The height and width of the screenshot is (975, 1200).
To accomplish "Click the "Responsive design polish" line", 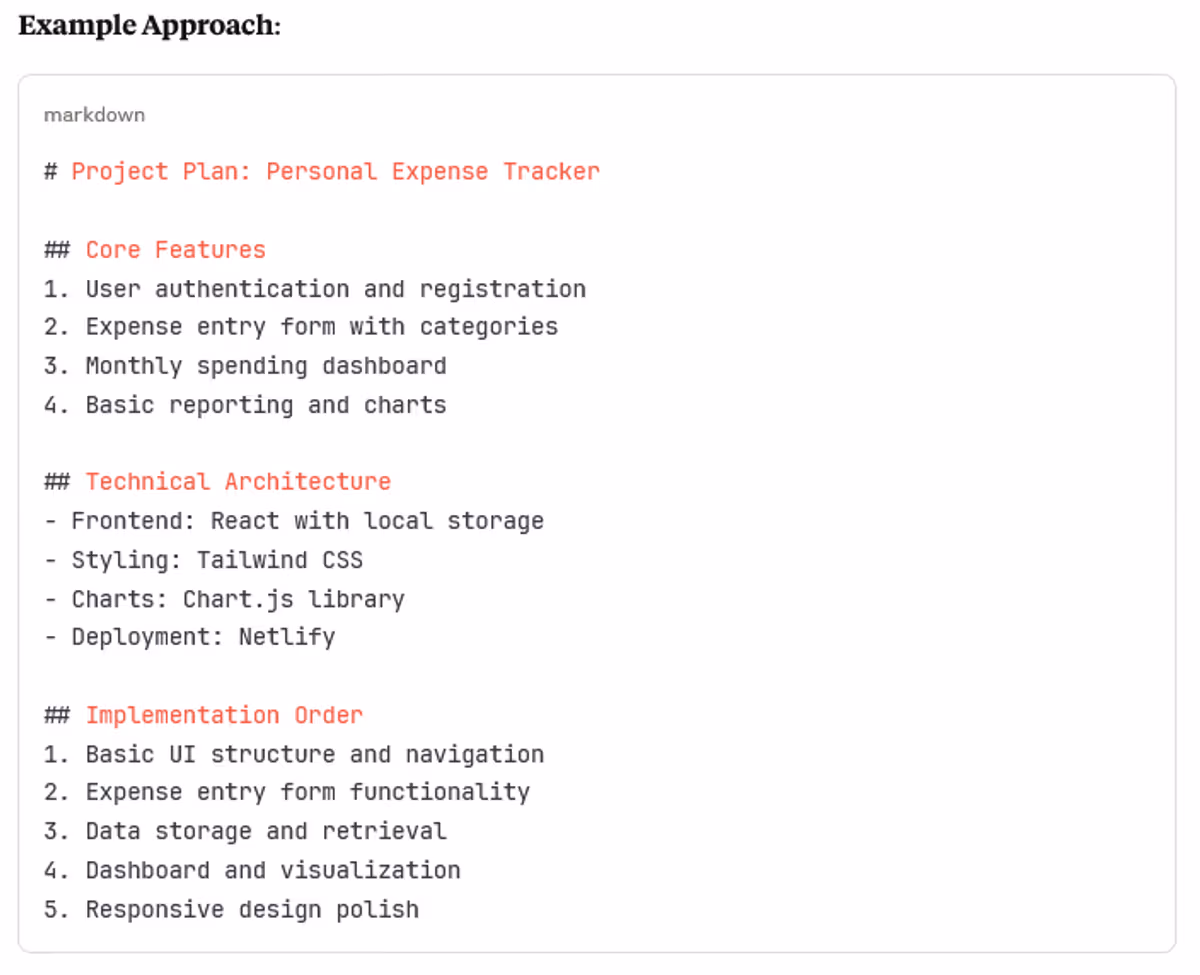I will pyautogui.click(x=251, y=910).
